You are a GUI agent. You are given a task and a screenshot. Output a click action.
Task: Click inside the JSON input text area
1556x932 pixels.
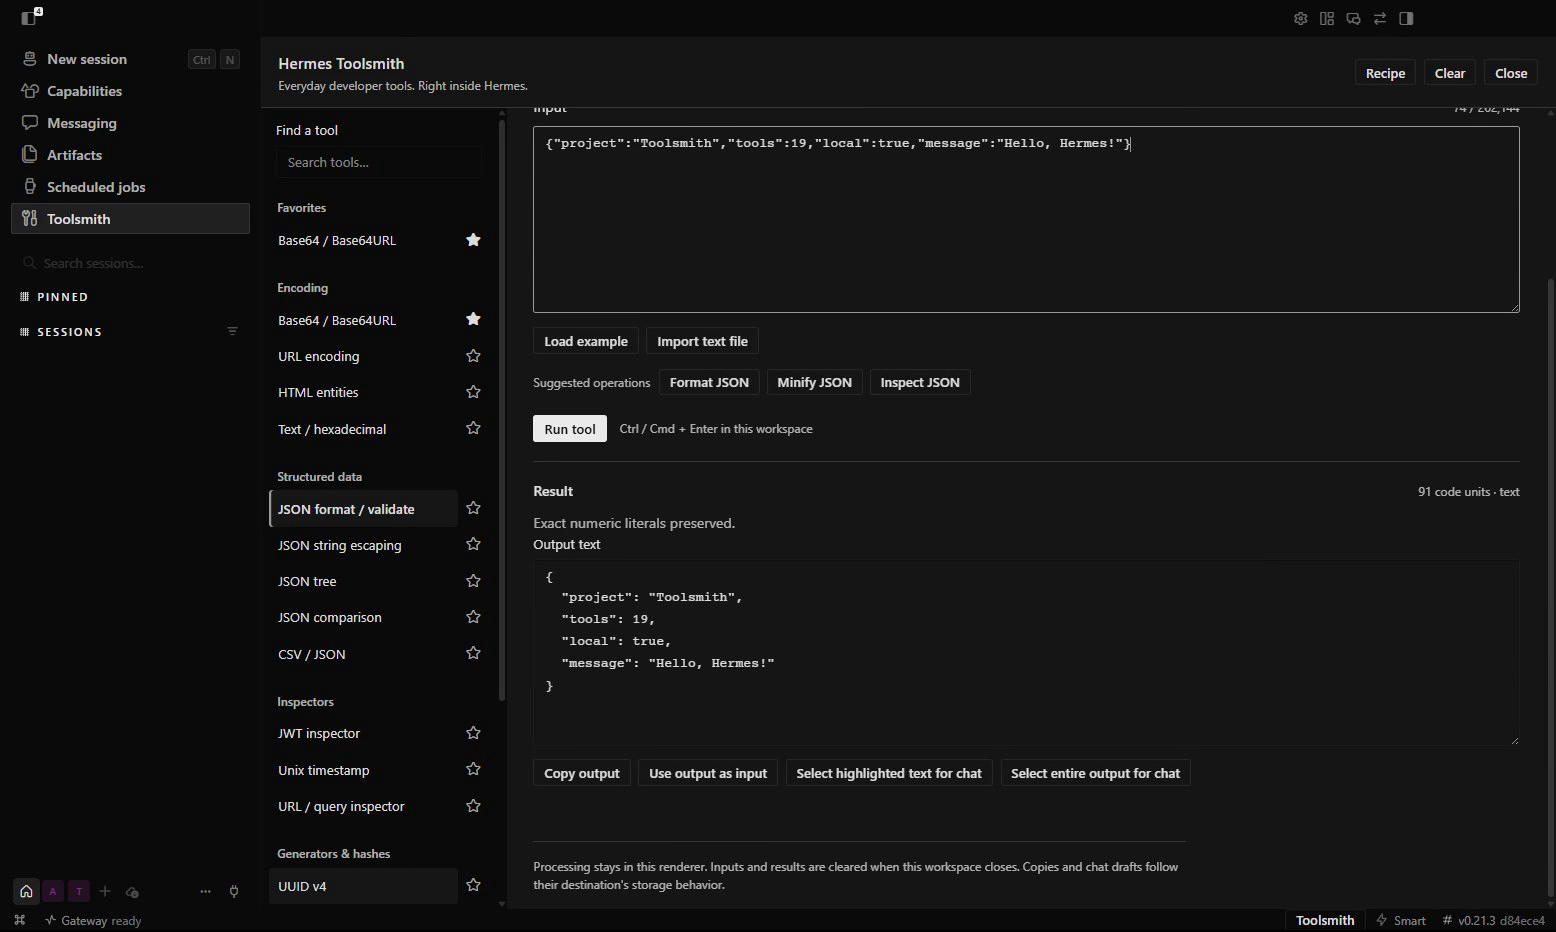[x=1026, y=219]
